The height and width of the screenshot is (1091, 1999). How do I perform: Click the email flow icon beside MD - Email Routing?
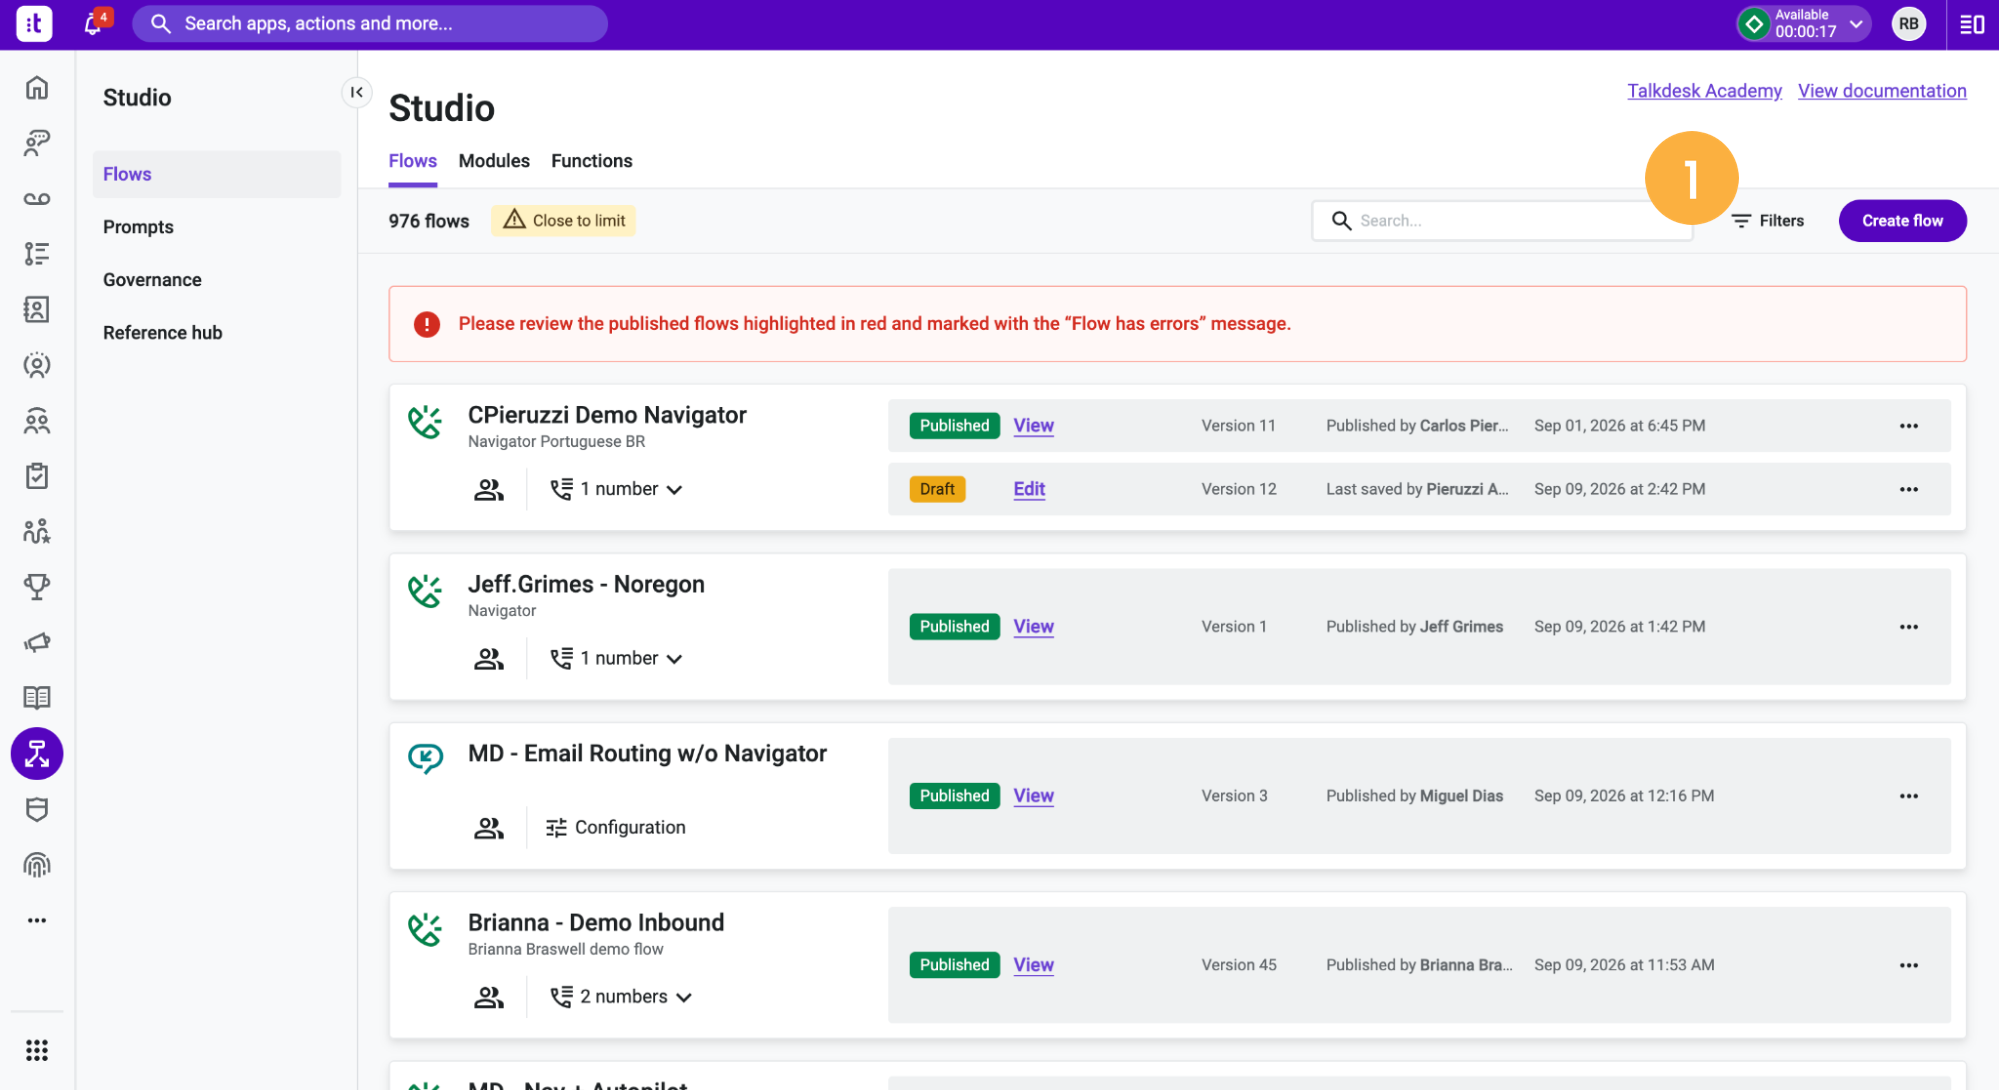point(425,758)
